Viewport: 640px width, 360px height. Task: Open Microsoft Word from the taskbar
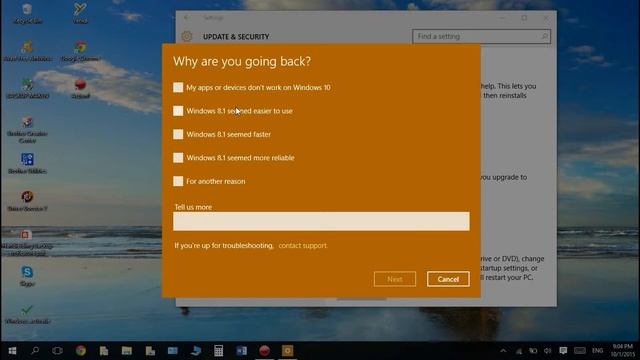241,351
